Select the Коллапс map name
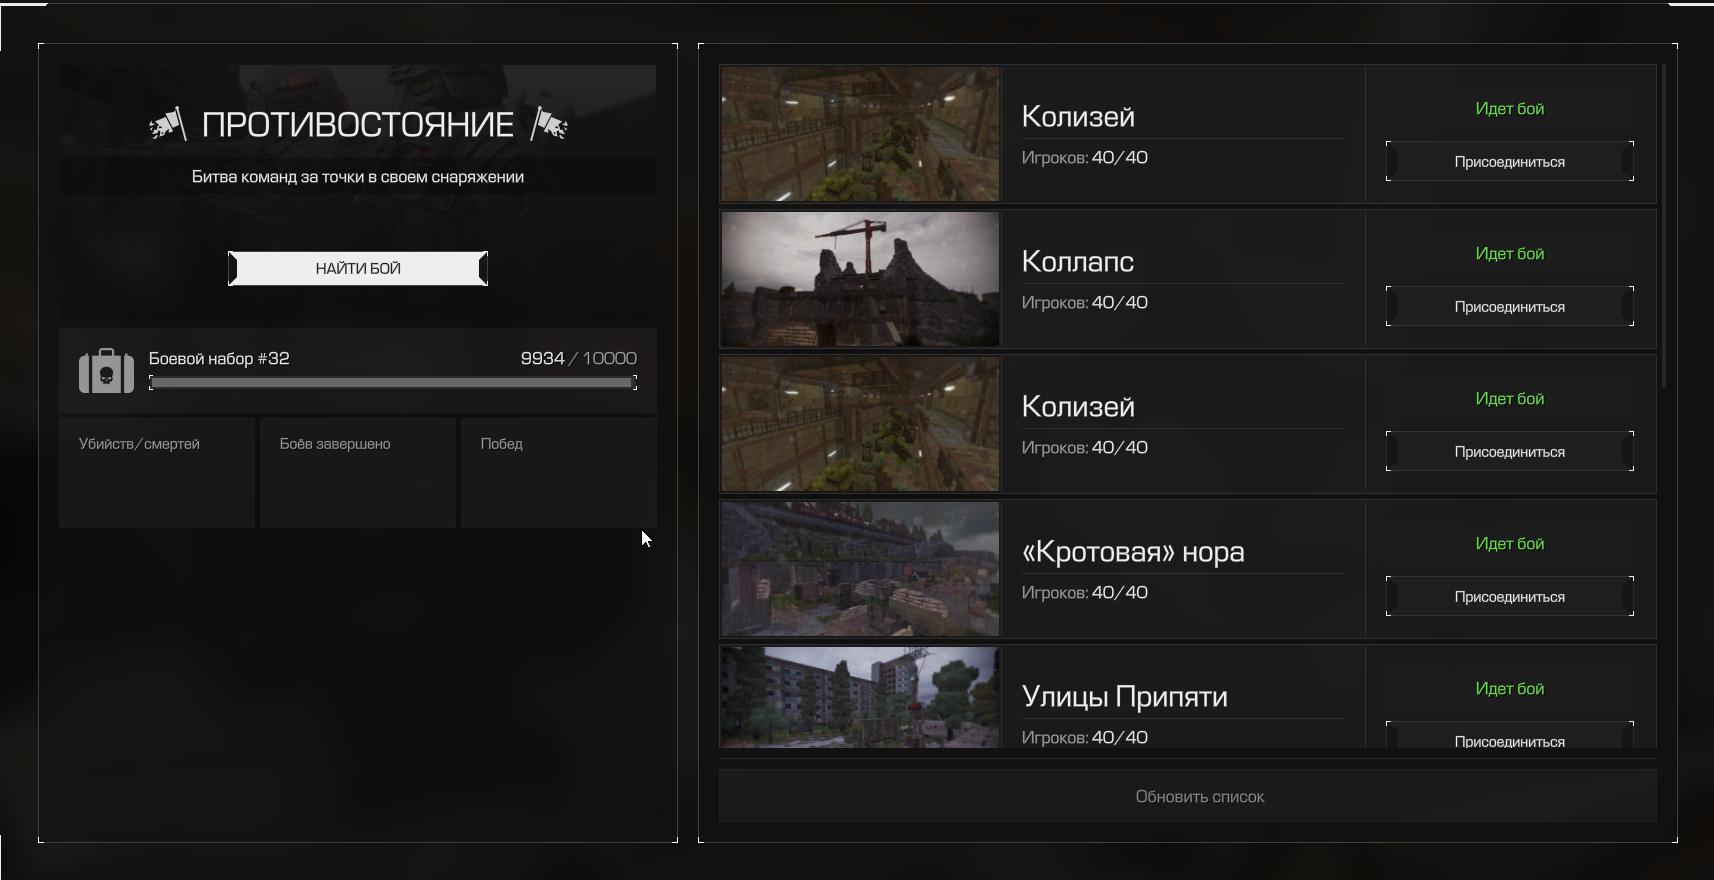This screenshot has height=880, width=1714. pos(1078,261)
